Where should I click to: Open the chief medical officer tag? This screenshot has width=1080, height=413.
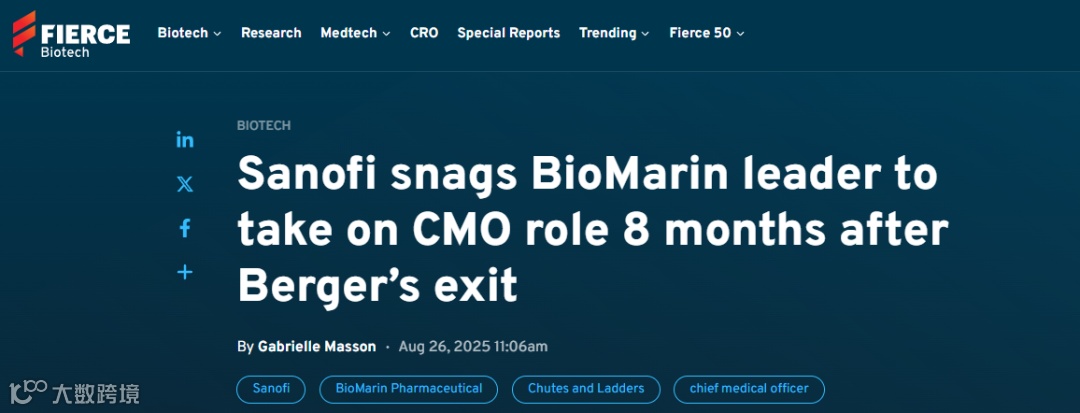click(x=749, y=389)
